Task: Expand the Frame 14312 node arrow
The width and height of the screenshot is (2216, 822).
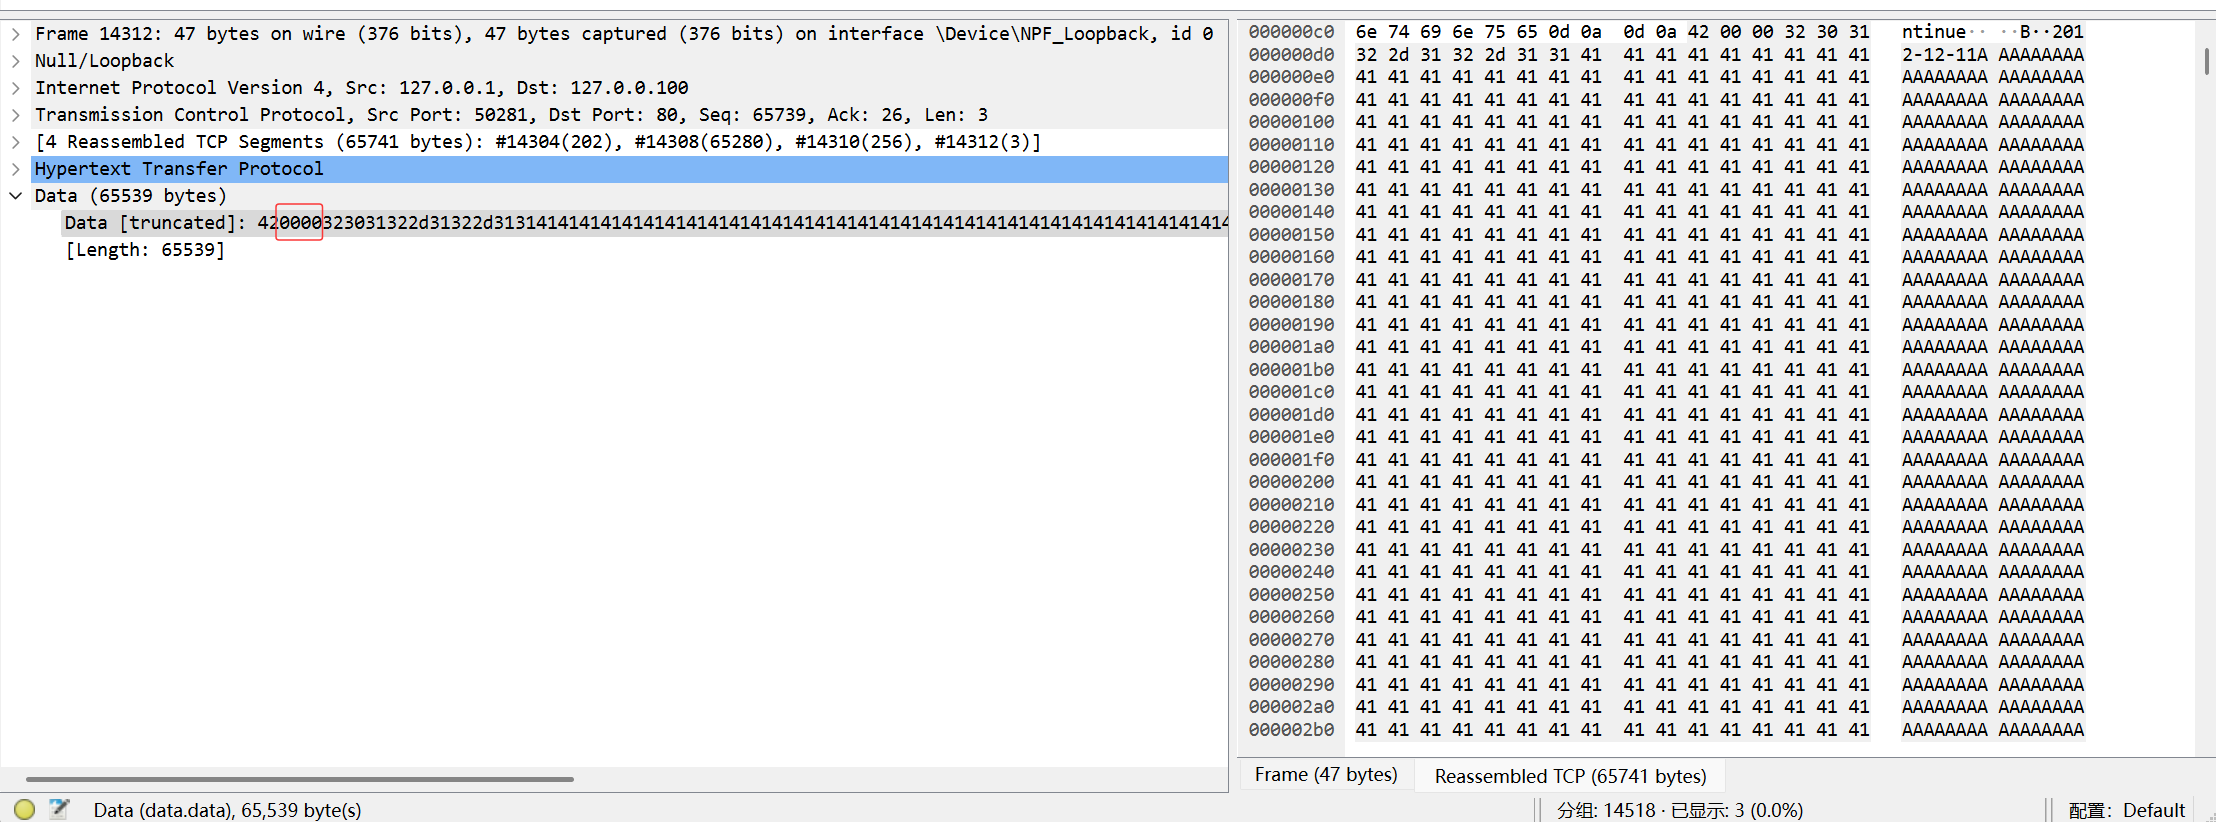Action: (x=16, y=34)
